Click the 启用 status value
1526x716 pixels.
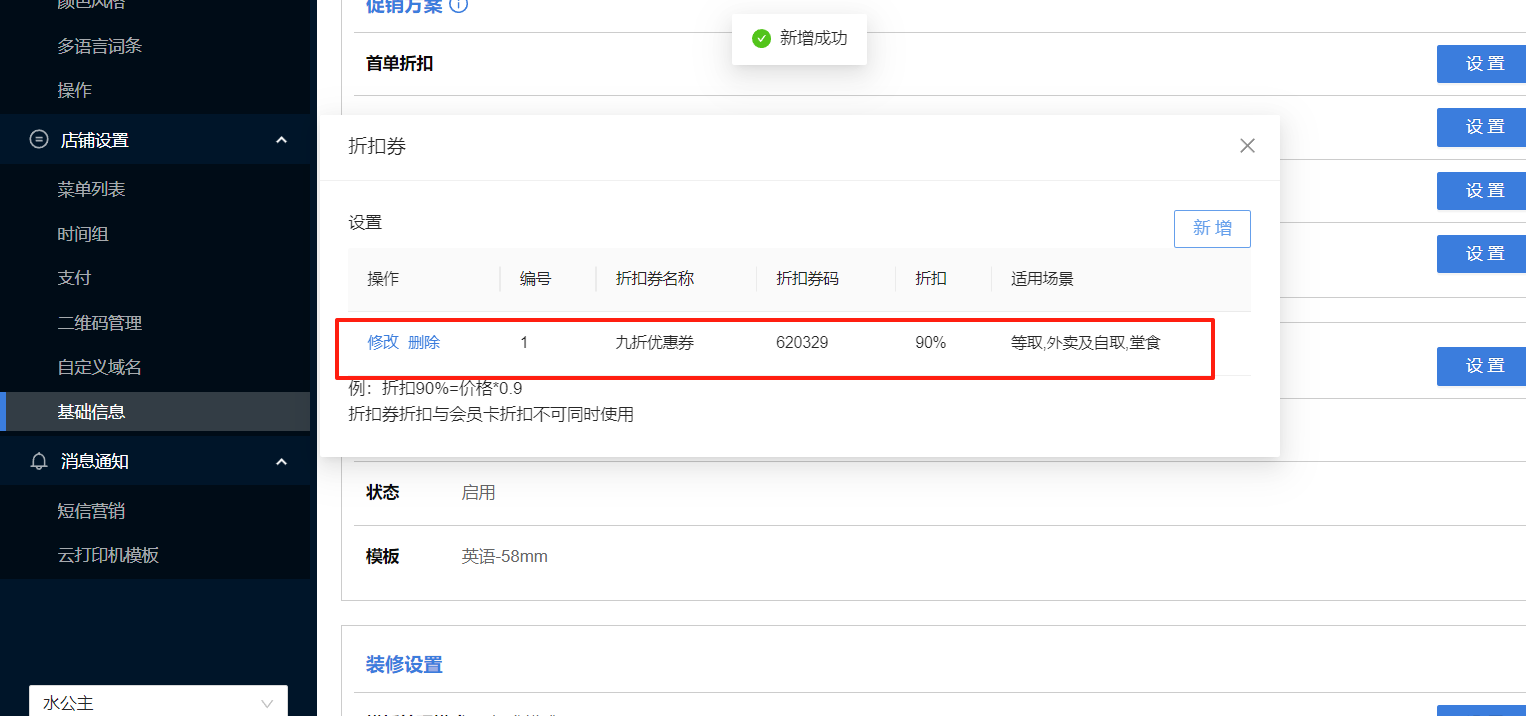478,492
